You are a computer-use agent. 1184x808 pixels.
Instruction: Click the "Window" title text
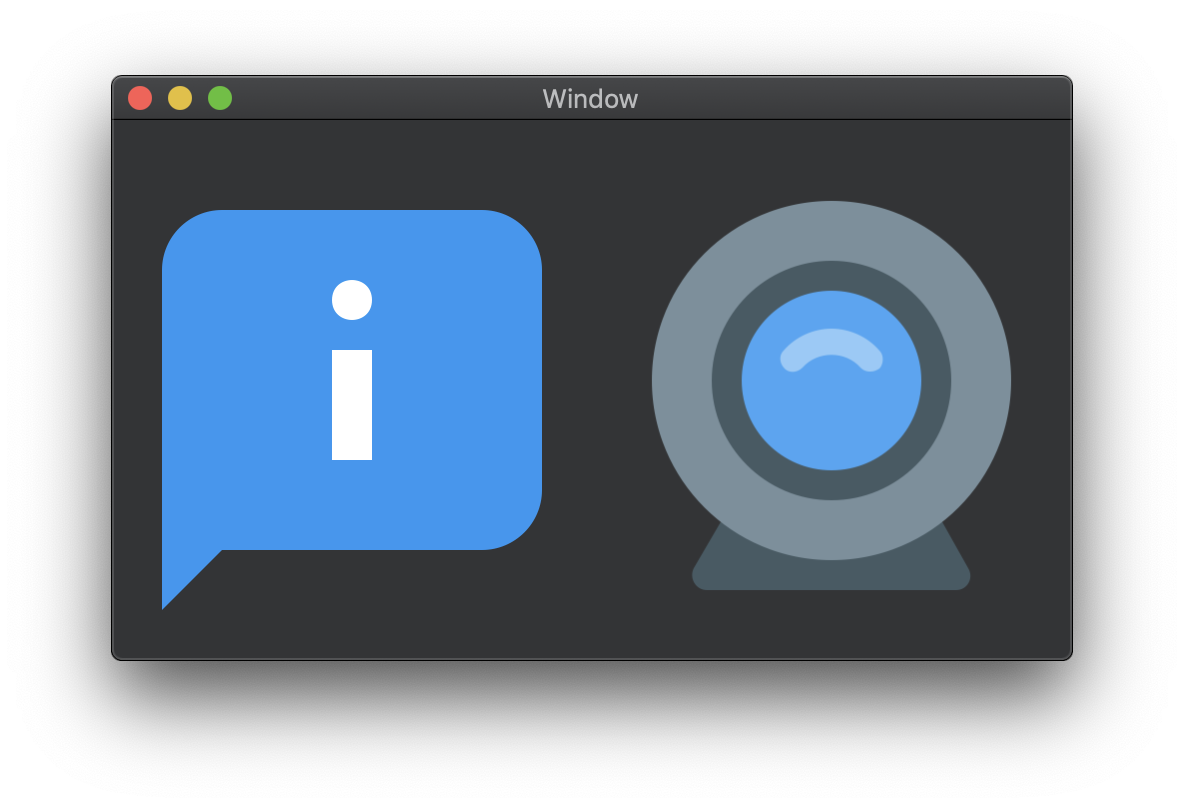(590, 99)
